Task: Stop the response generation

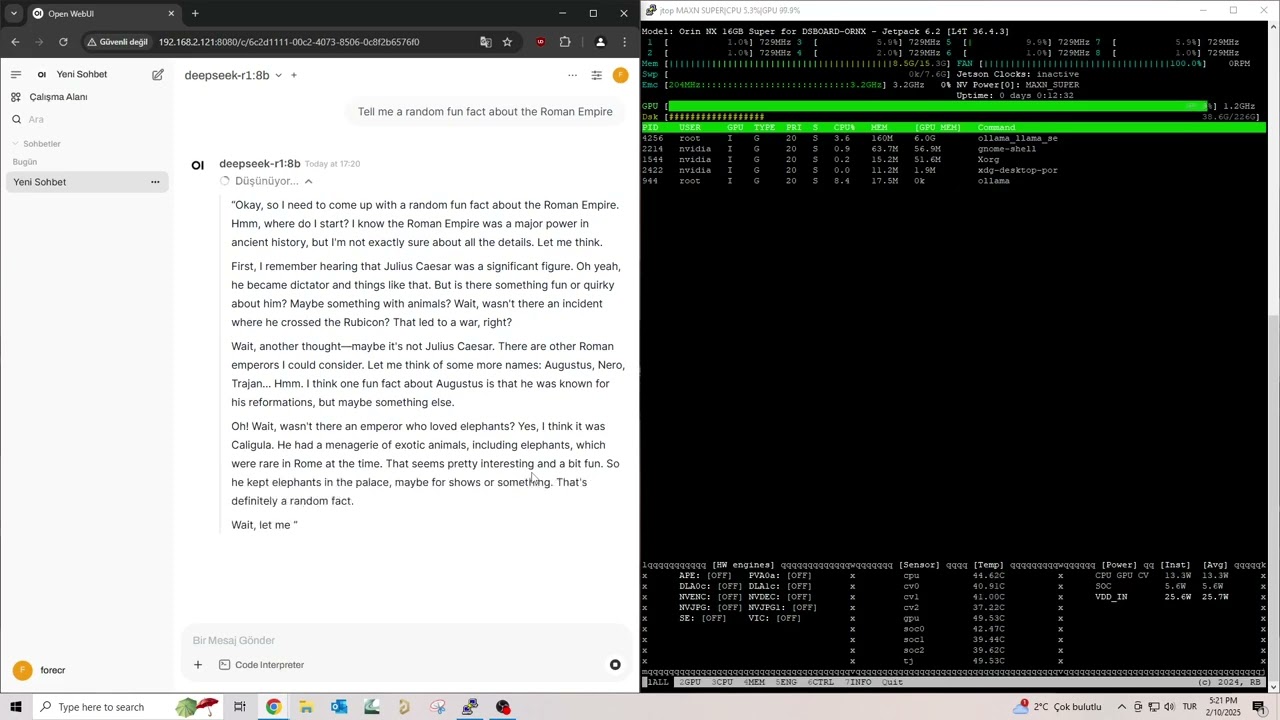Action: click(615, 665)
